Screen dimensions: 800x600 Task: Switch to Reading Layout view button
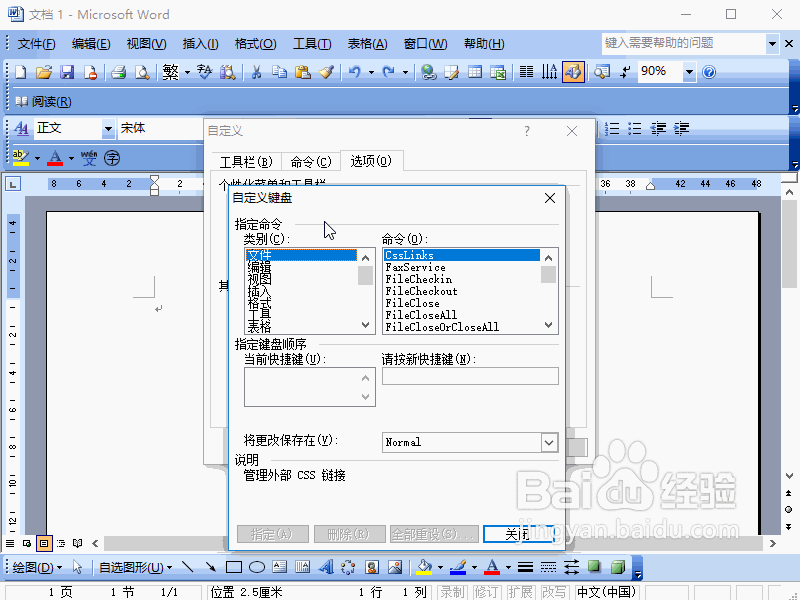click(78, 543)
